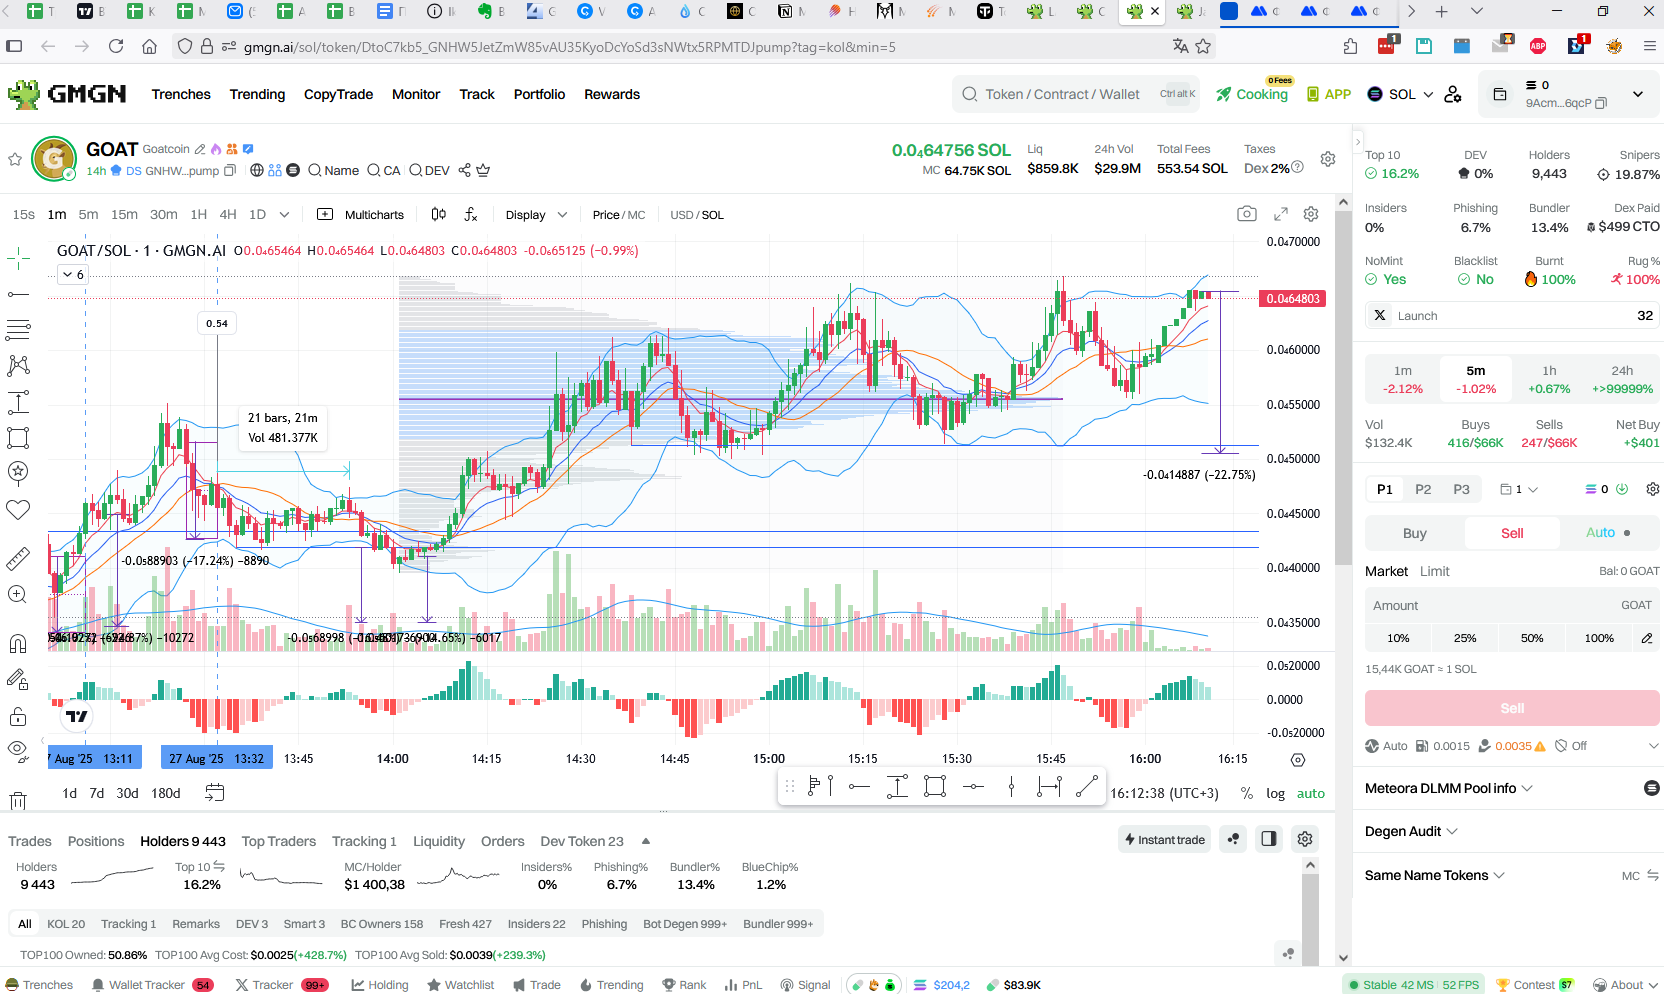The height and width of the screenshot is (994, 1664).
Task: Click the pink Sell button
Action: tap(1512, 708)
